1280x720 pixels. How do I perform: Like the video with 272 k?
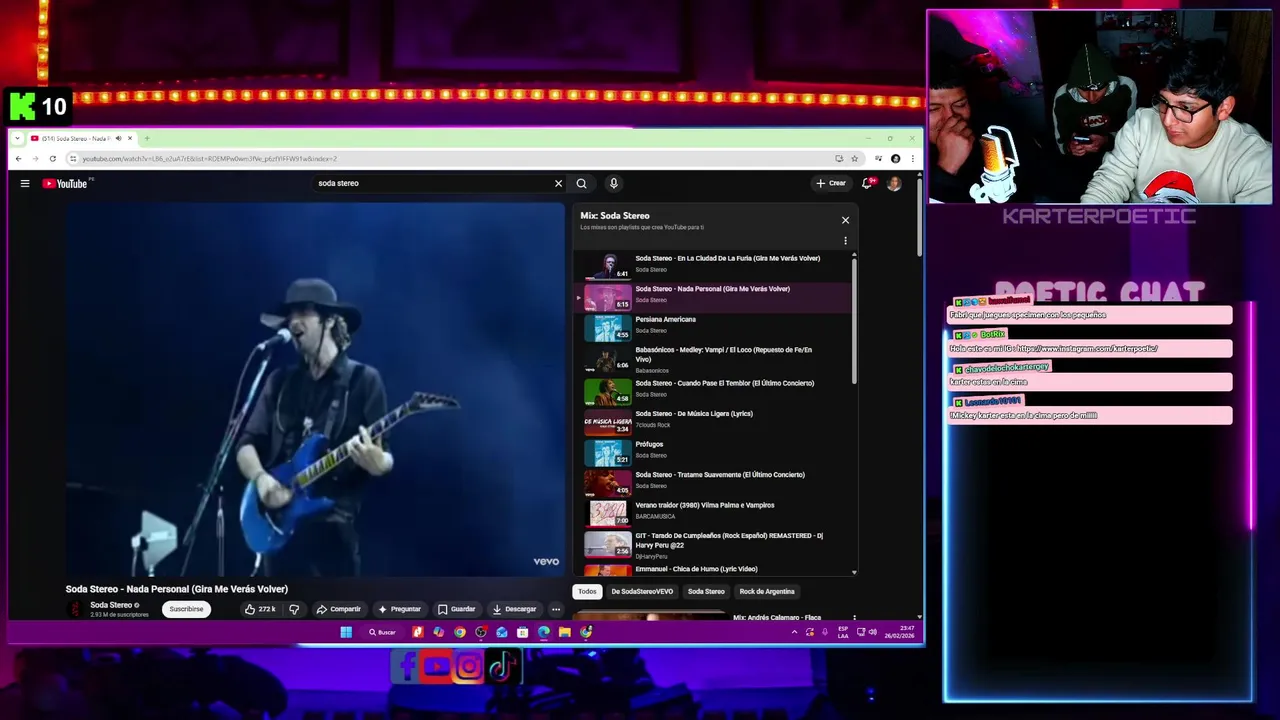pyautogui.click(x=260, y=609)
